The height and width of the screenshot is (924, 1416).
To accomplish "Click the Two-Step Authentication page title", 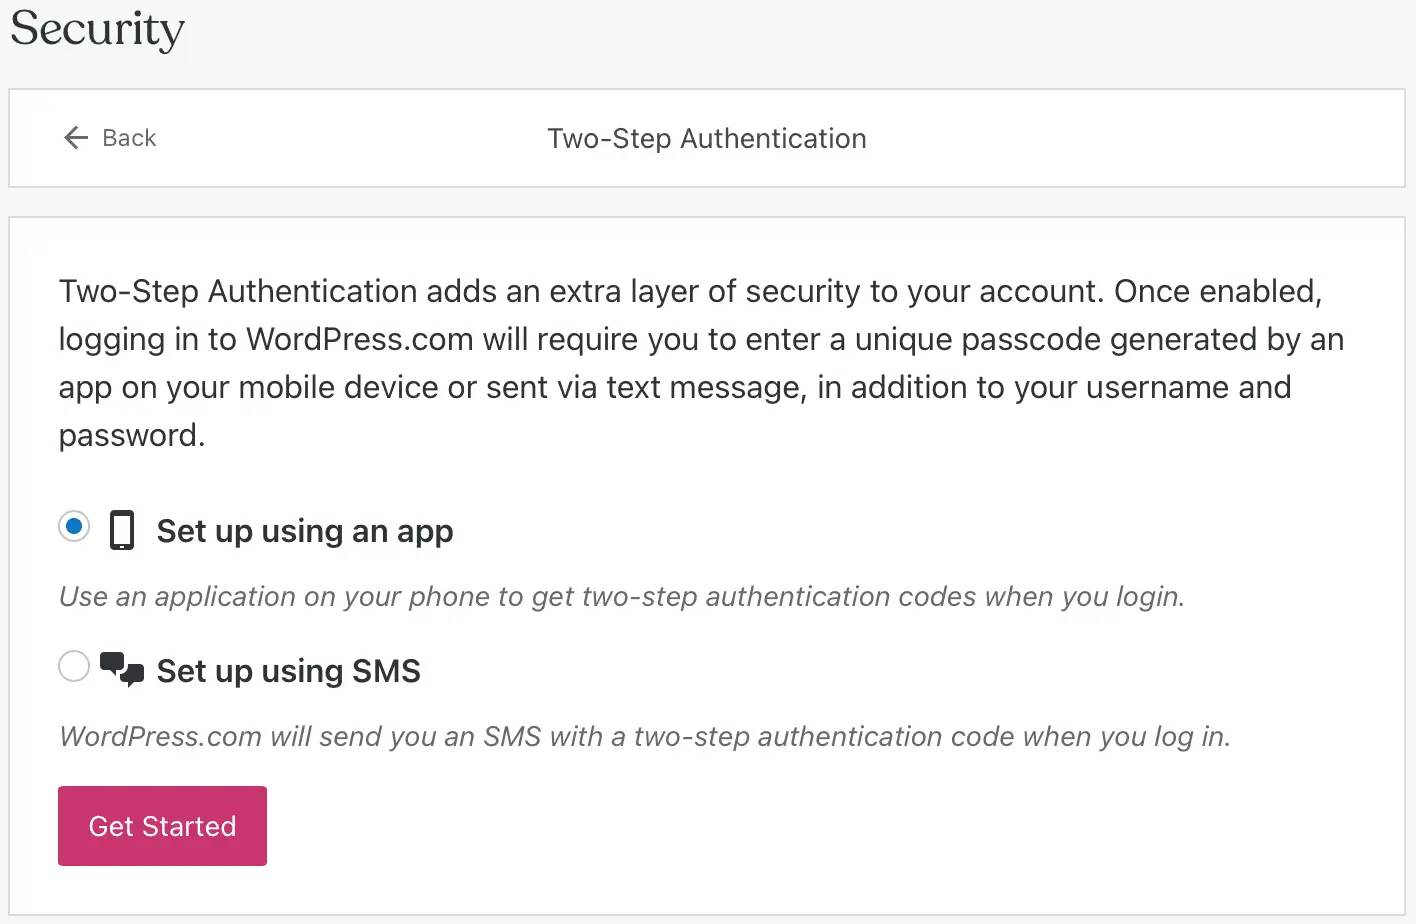I will pos(706,138).
